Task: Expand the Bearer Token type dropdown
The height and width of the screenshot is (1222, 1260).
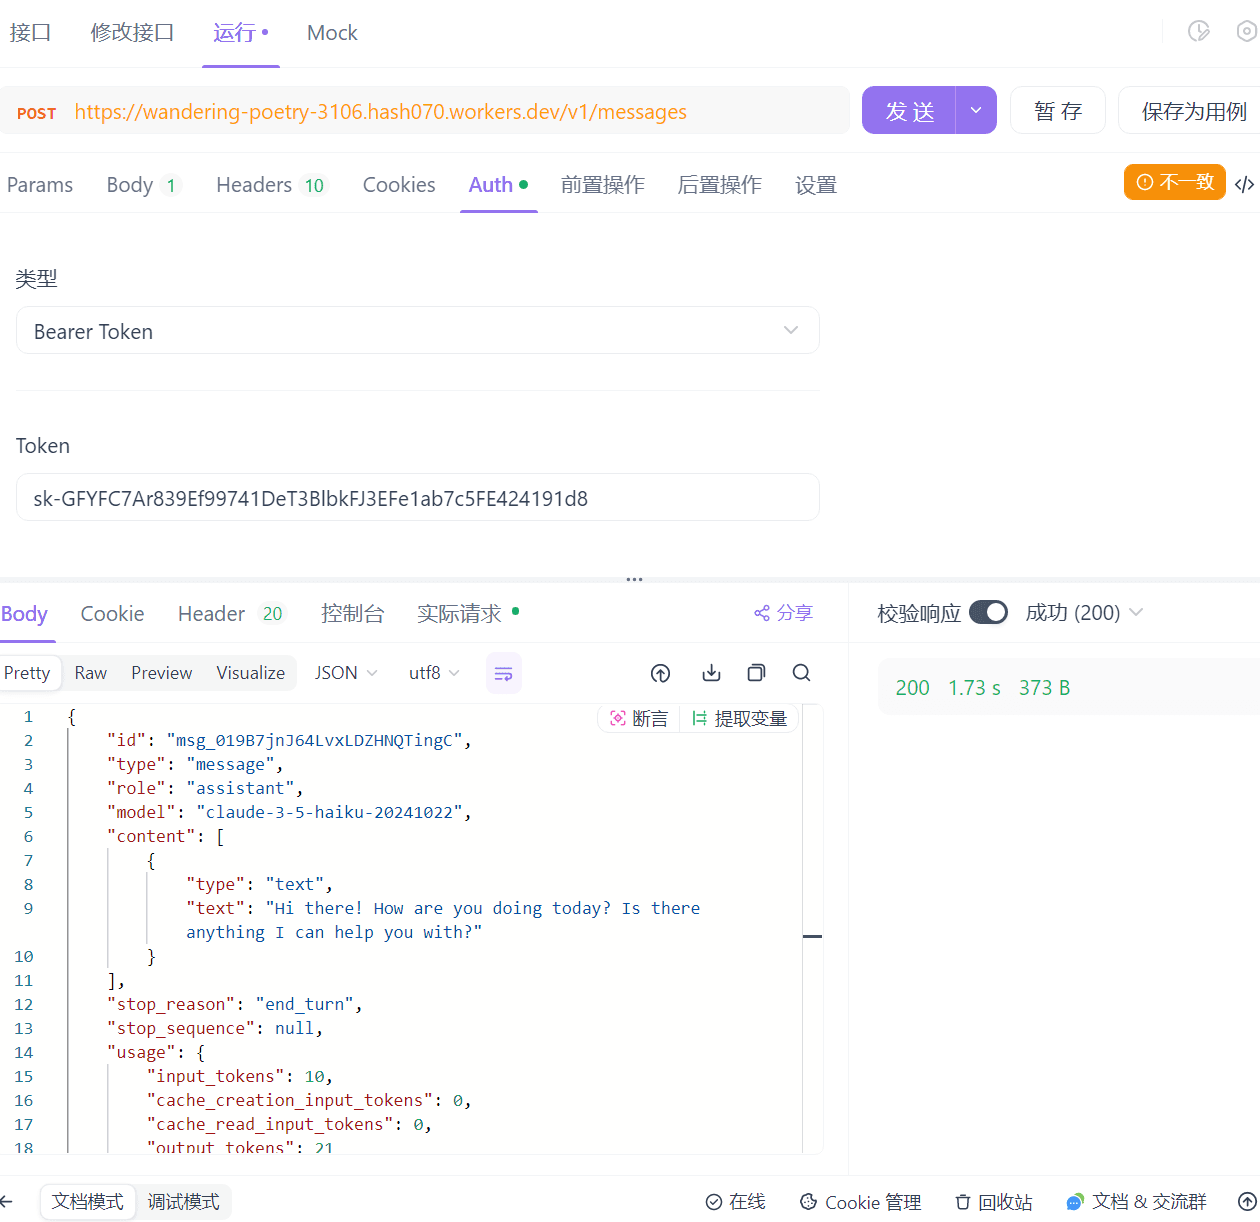Action: pyautogui.click(x=418, y=330)
